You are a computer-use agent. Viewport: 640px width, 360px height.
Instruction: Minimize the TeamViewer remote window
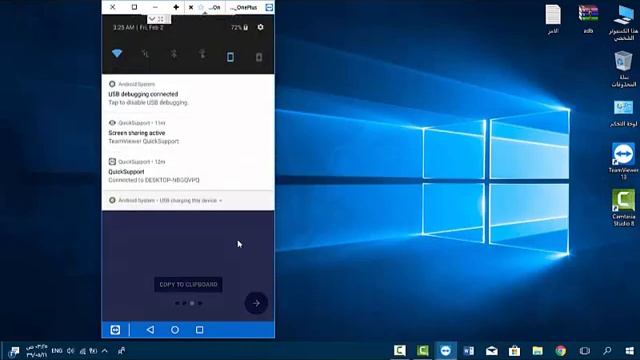155,7
